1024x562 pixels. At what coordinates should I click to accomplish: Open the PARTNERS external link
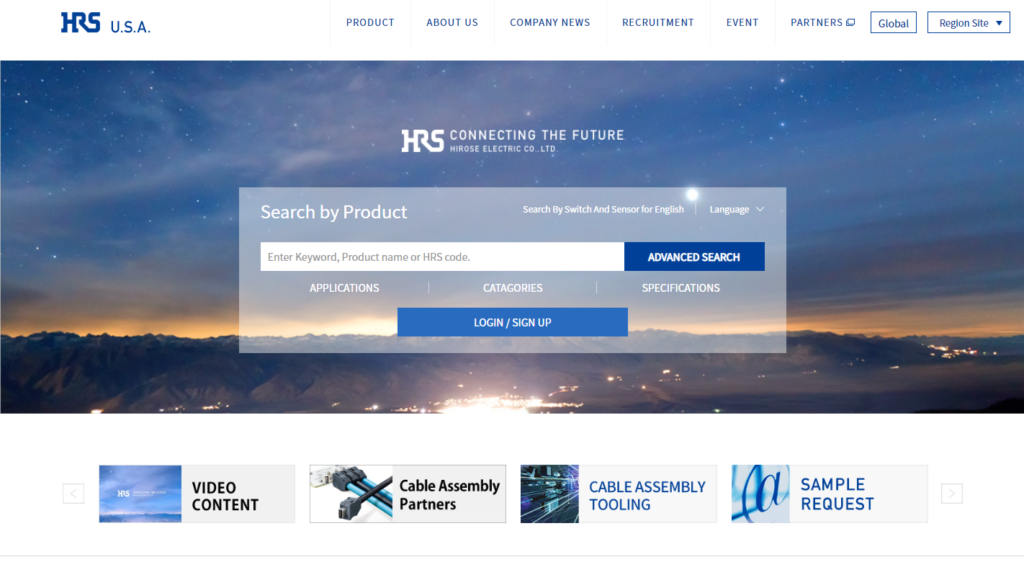coord(822,22)
